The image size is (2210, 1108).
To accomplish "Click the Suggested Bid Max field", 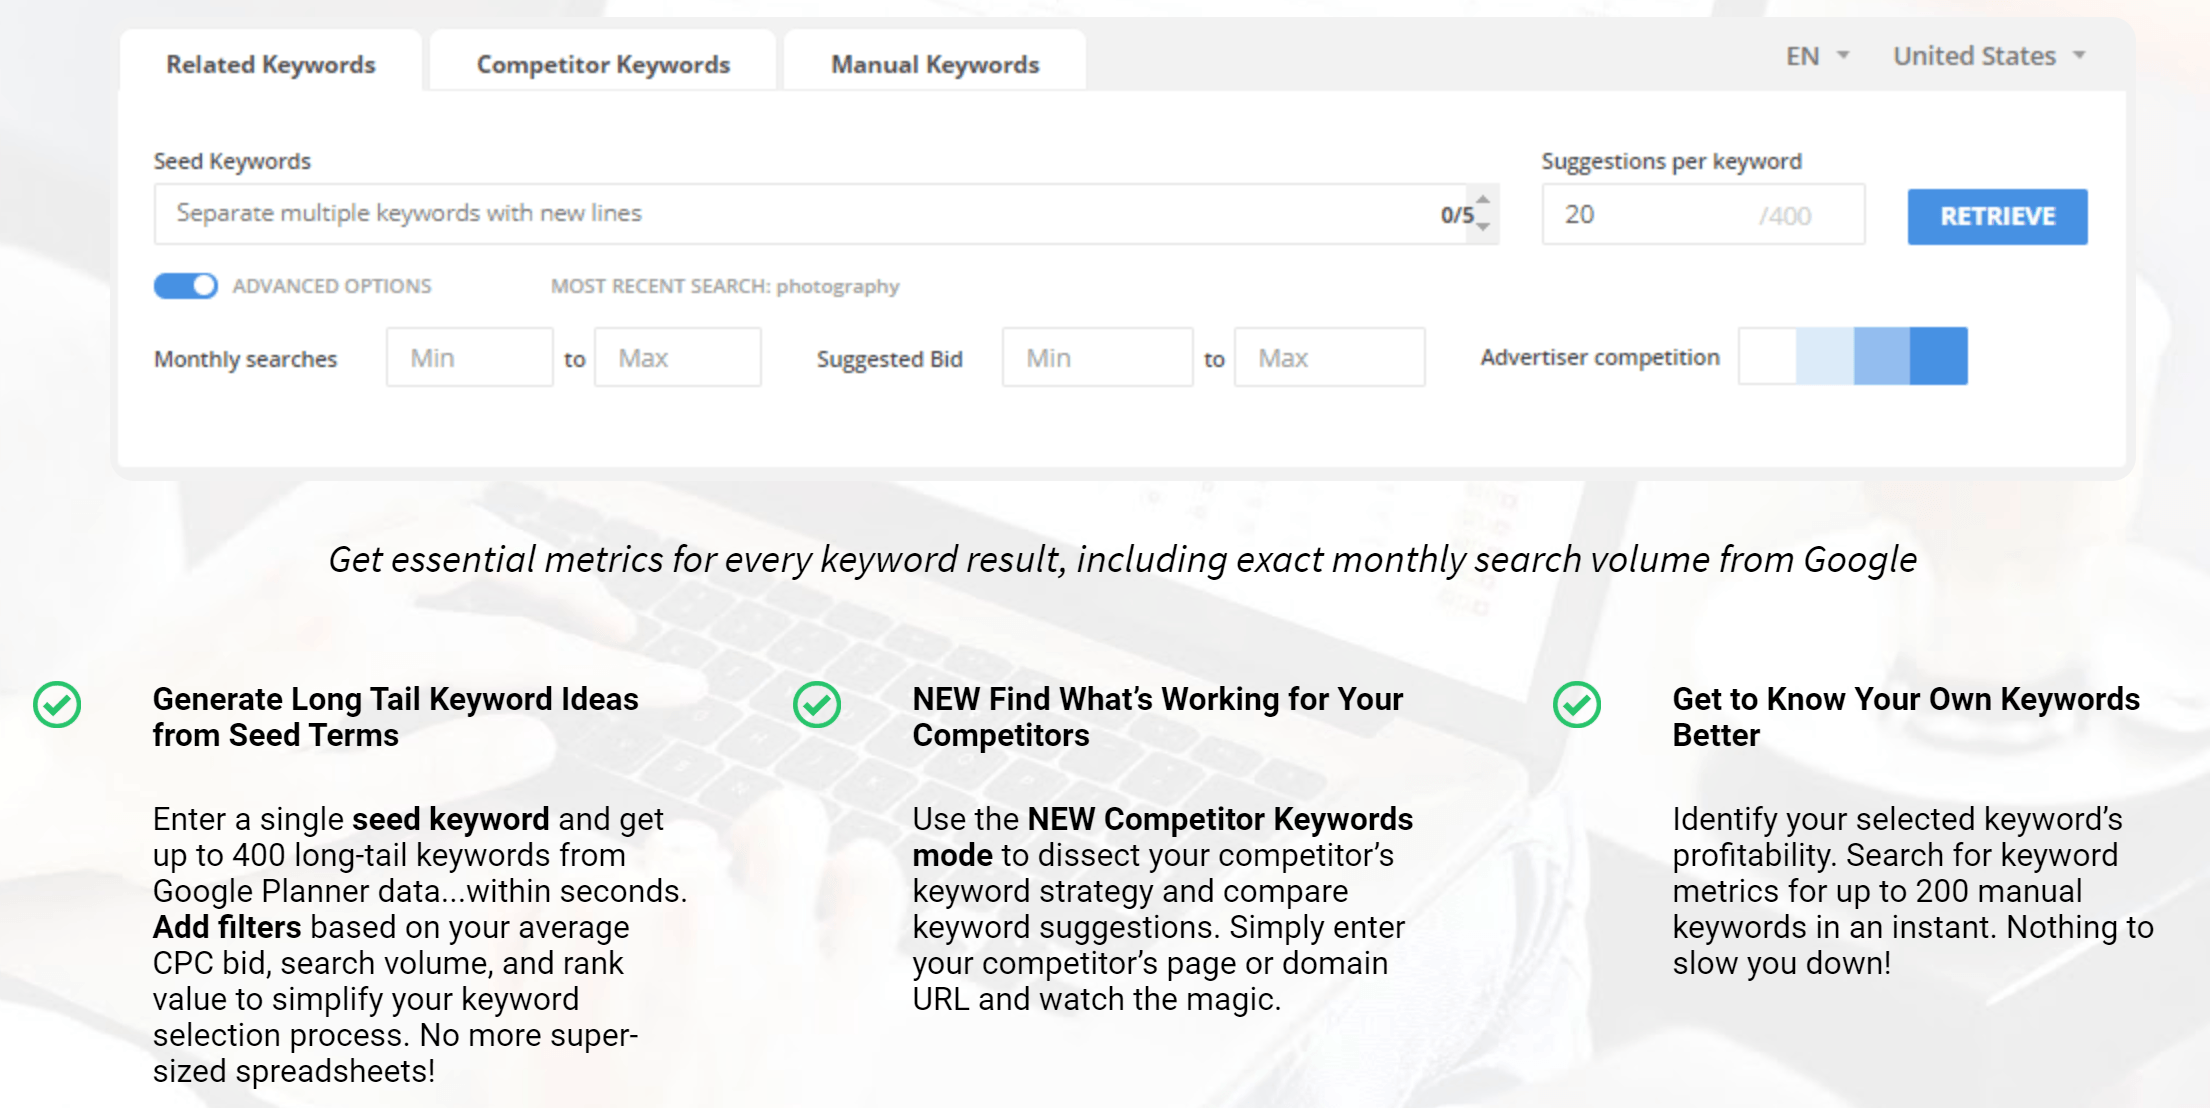I will click(x=1328, y=358).
